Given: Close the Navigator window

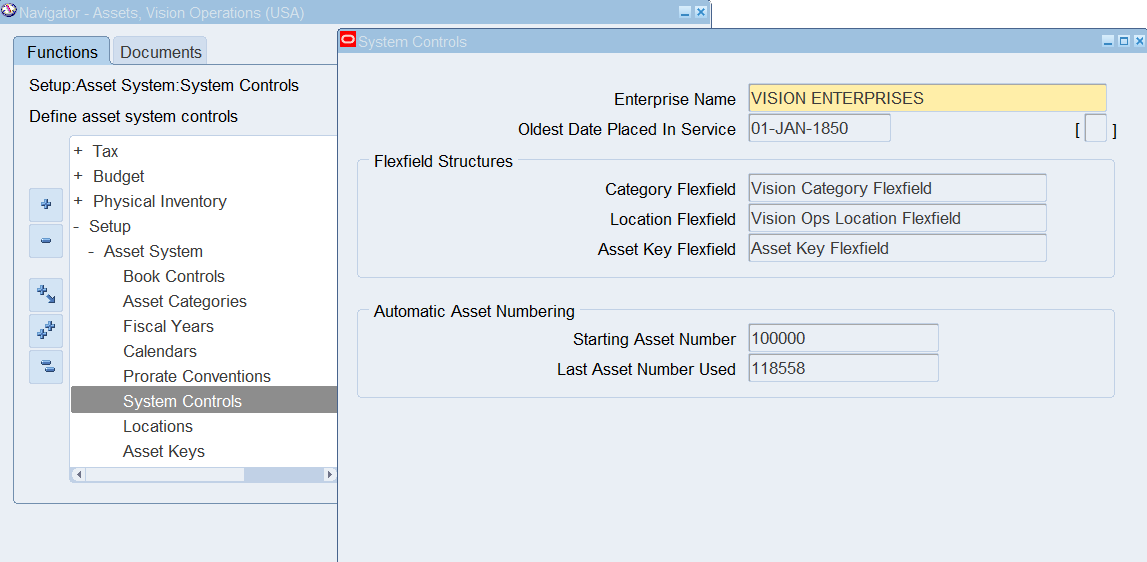Looking at the screenshot, I should (x=700, y=12).
